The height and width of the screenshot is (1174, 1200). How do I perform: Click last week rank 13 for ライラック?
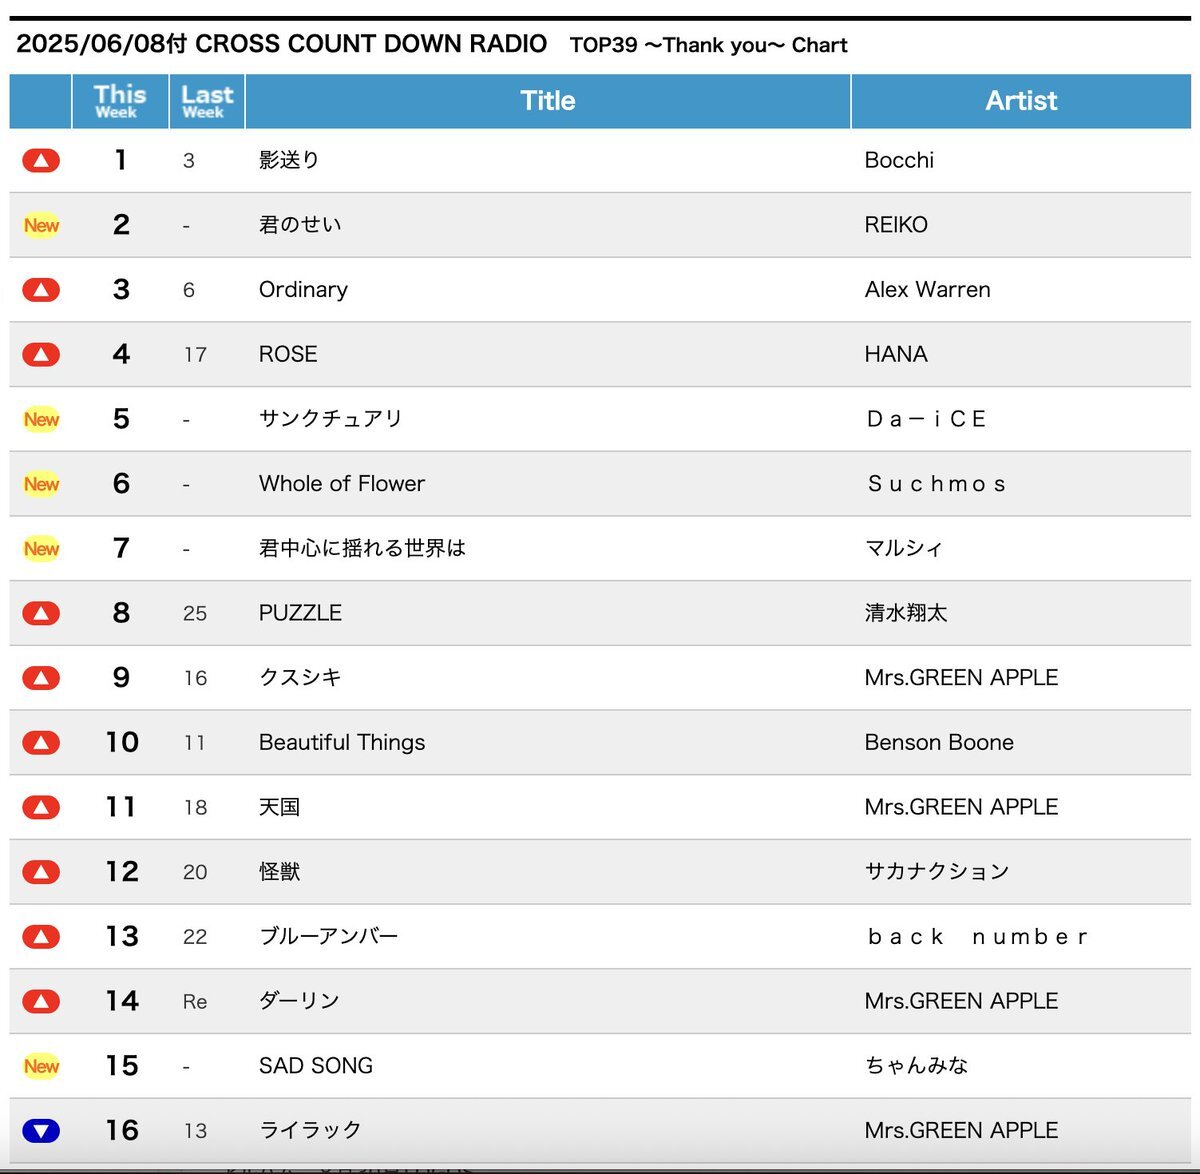coord(195,1131)
